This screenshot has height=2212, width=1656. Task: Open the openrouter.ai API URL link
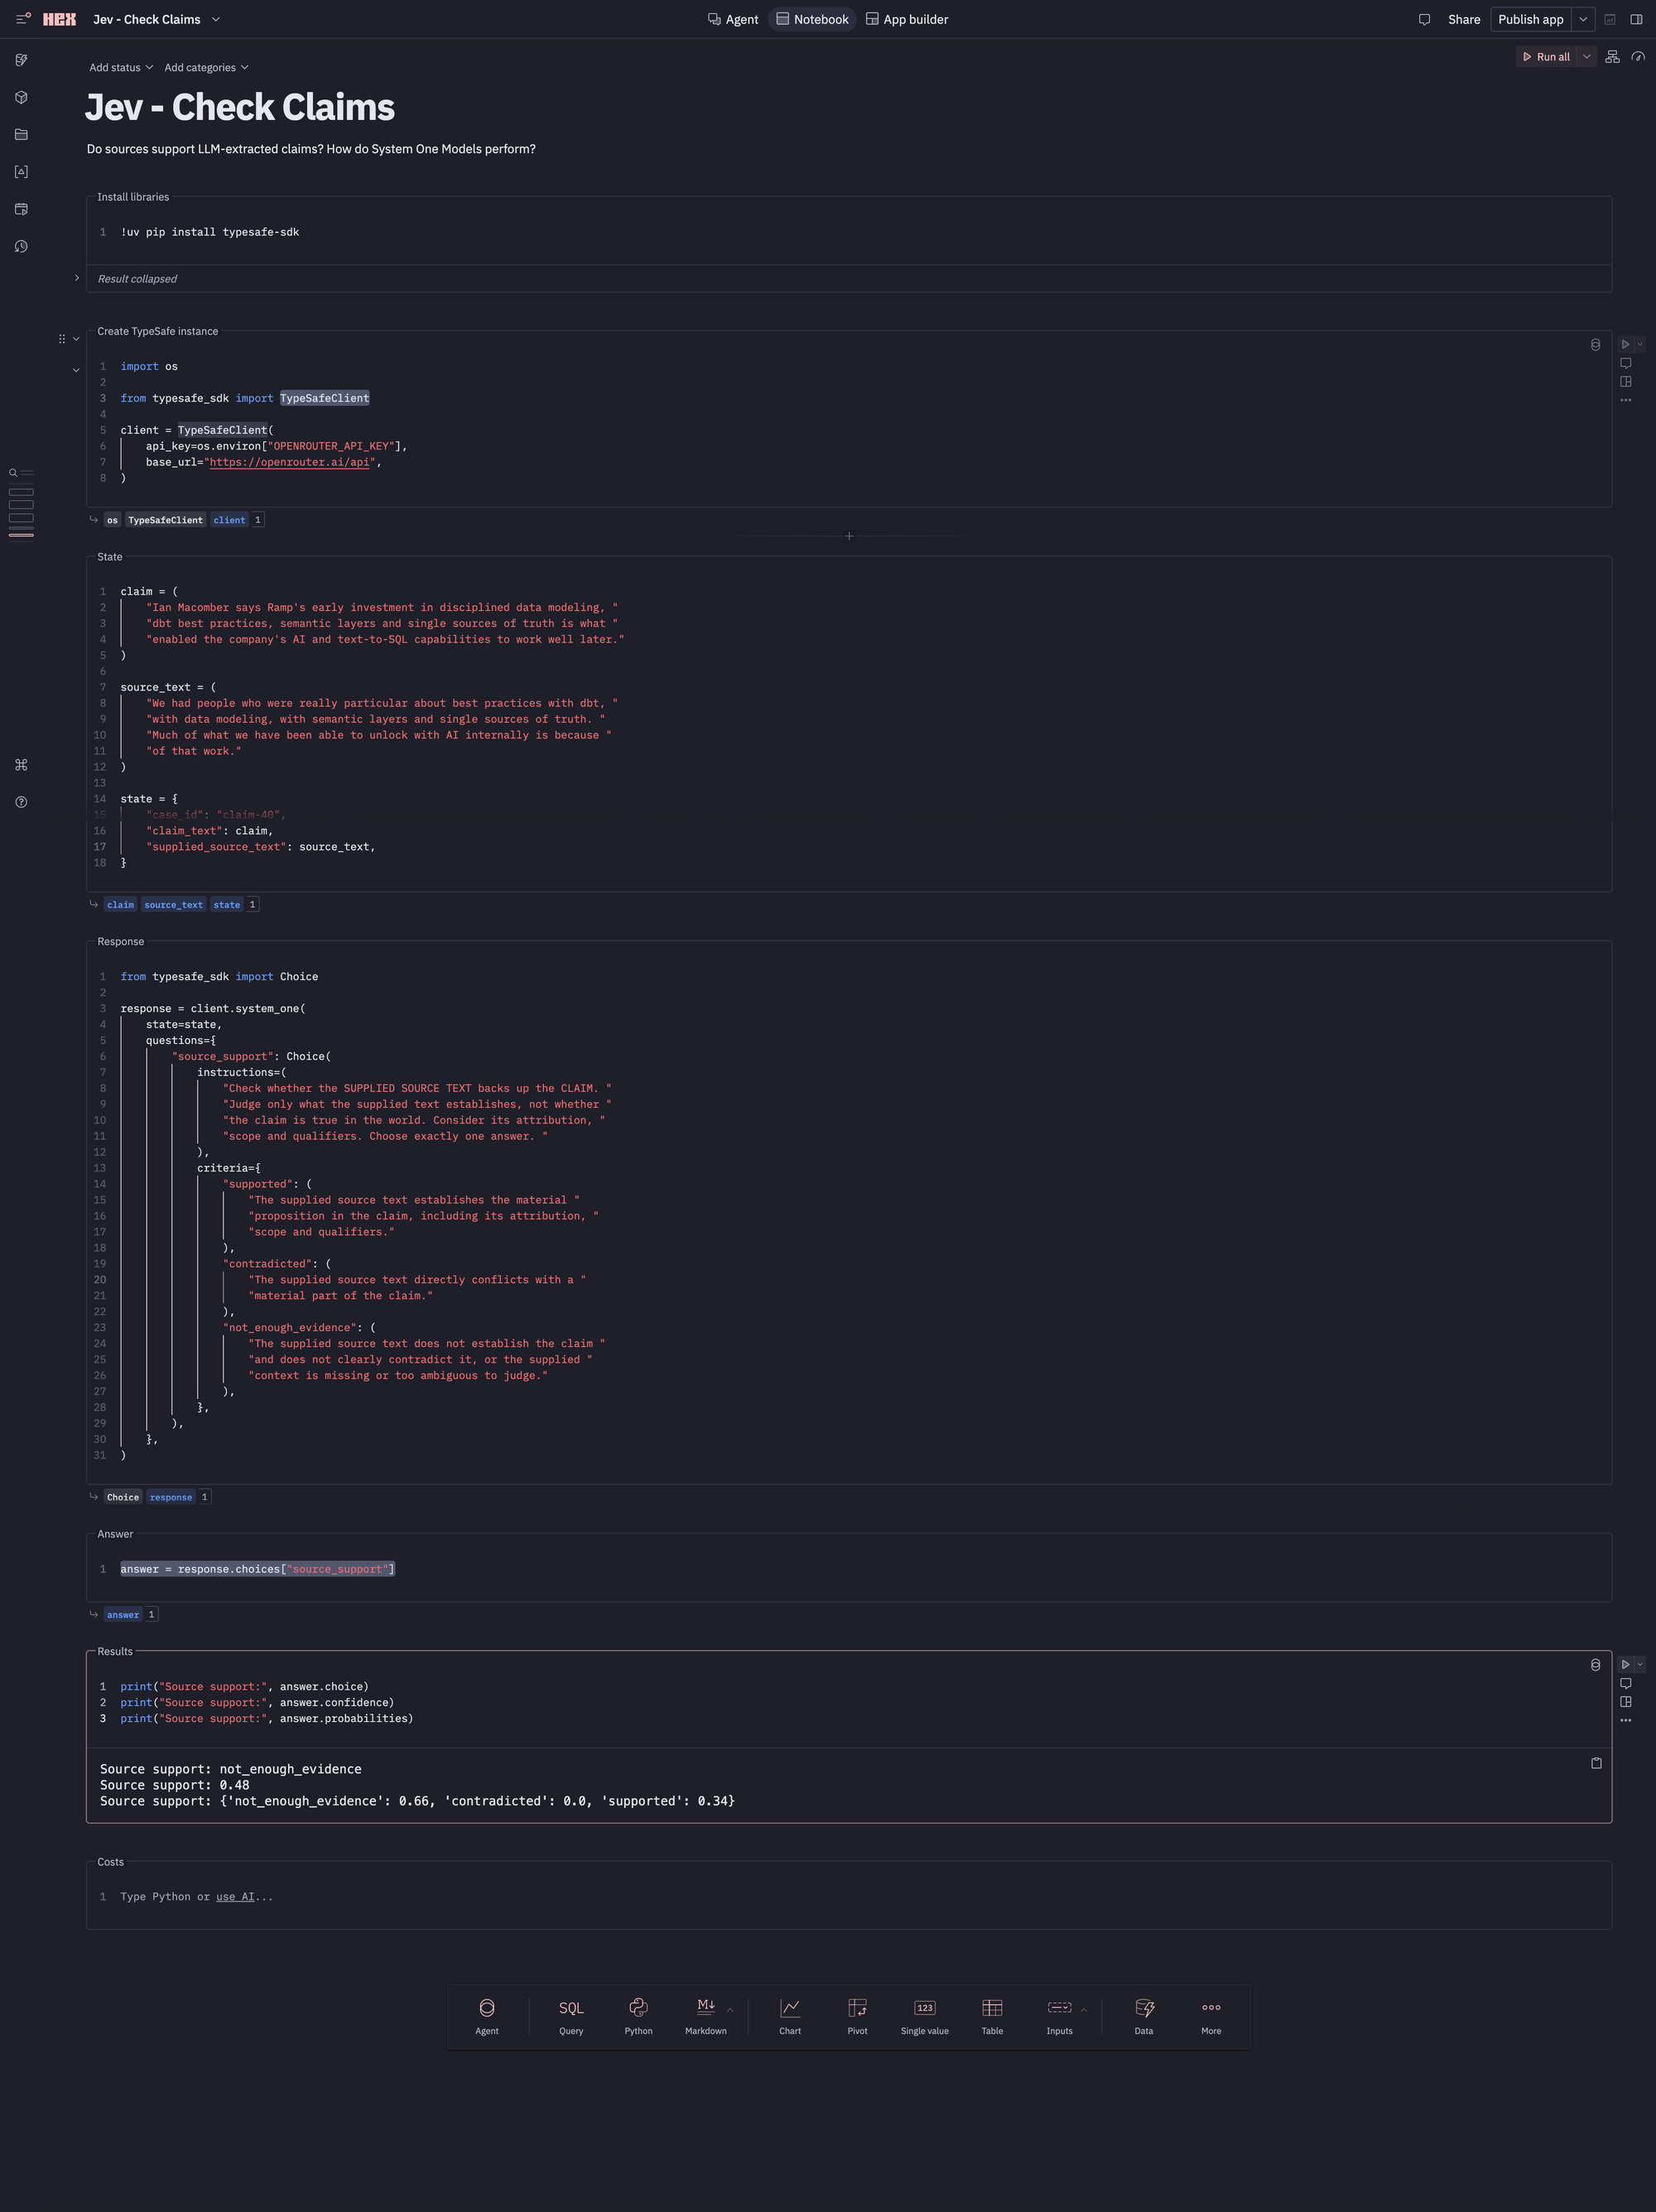[x=290, y=462]
